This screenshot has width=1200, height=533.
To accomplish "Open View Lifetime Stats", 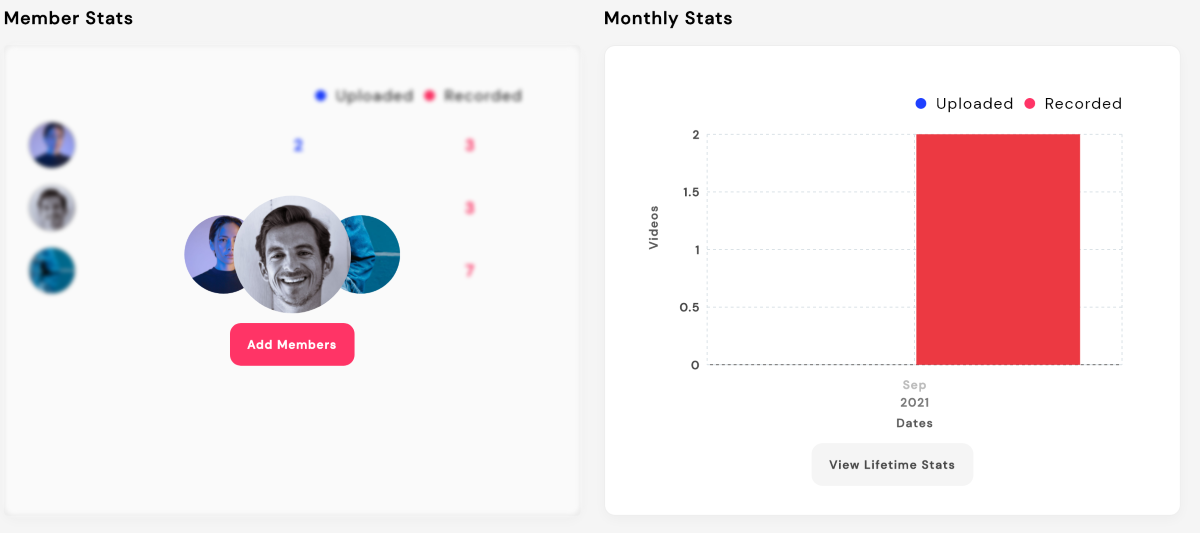I will click(x=892, y=465).
